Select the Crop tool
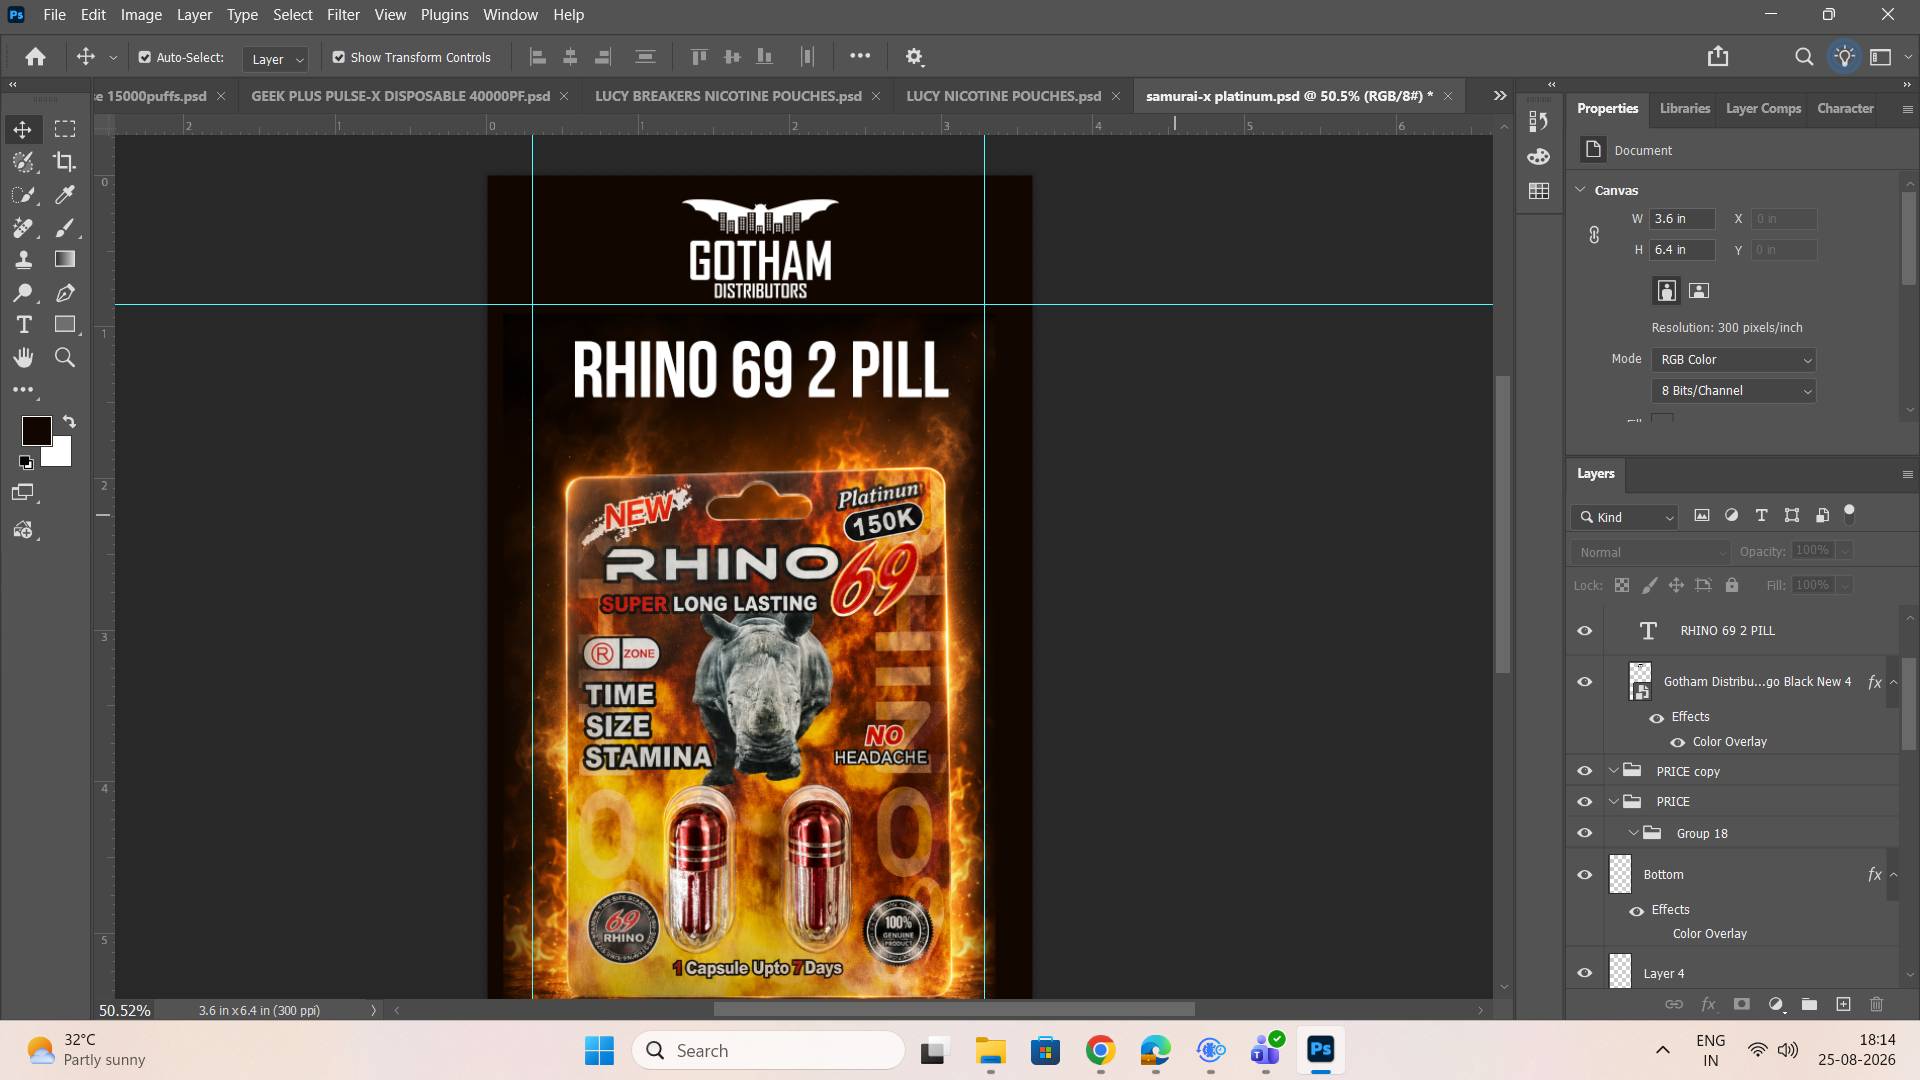The height and width of the screenshot is (1080, 1920). tap(65, 162)
